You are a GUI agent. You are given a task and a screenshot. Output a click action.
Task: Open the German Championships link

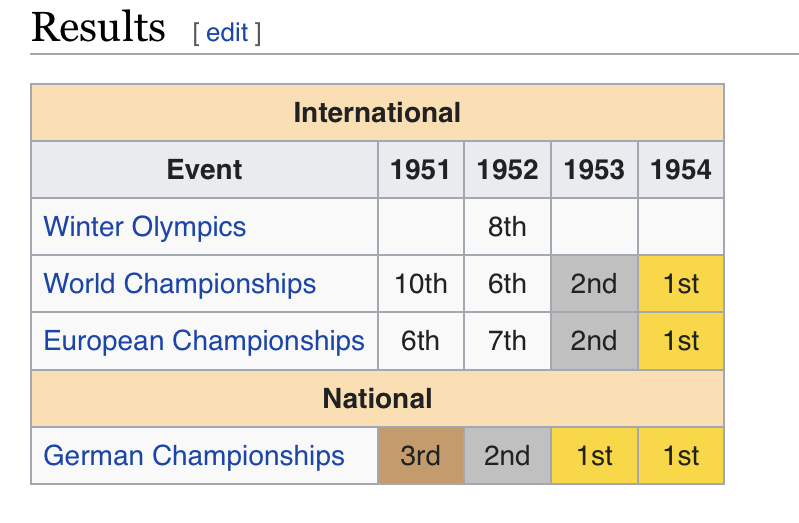(x=194, y=455)
